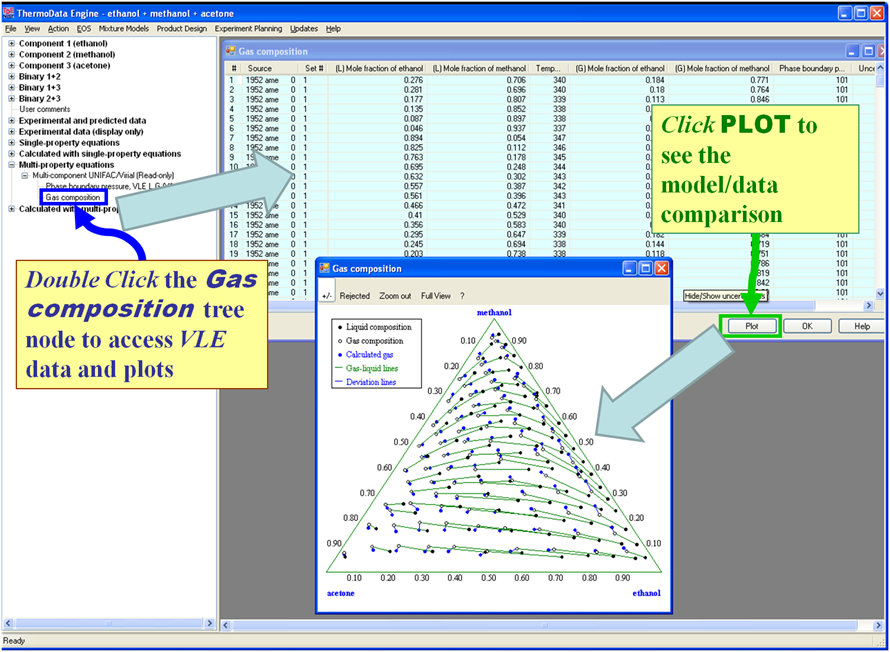Expand Experimental and predicted data node
The width and height of the screenshot is (890, 652).
(11, 120)
